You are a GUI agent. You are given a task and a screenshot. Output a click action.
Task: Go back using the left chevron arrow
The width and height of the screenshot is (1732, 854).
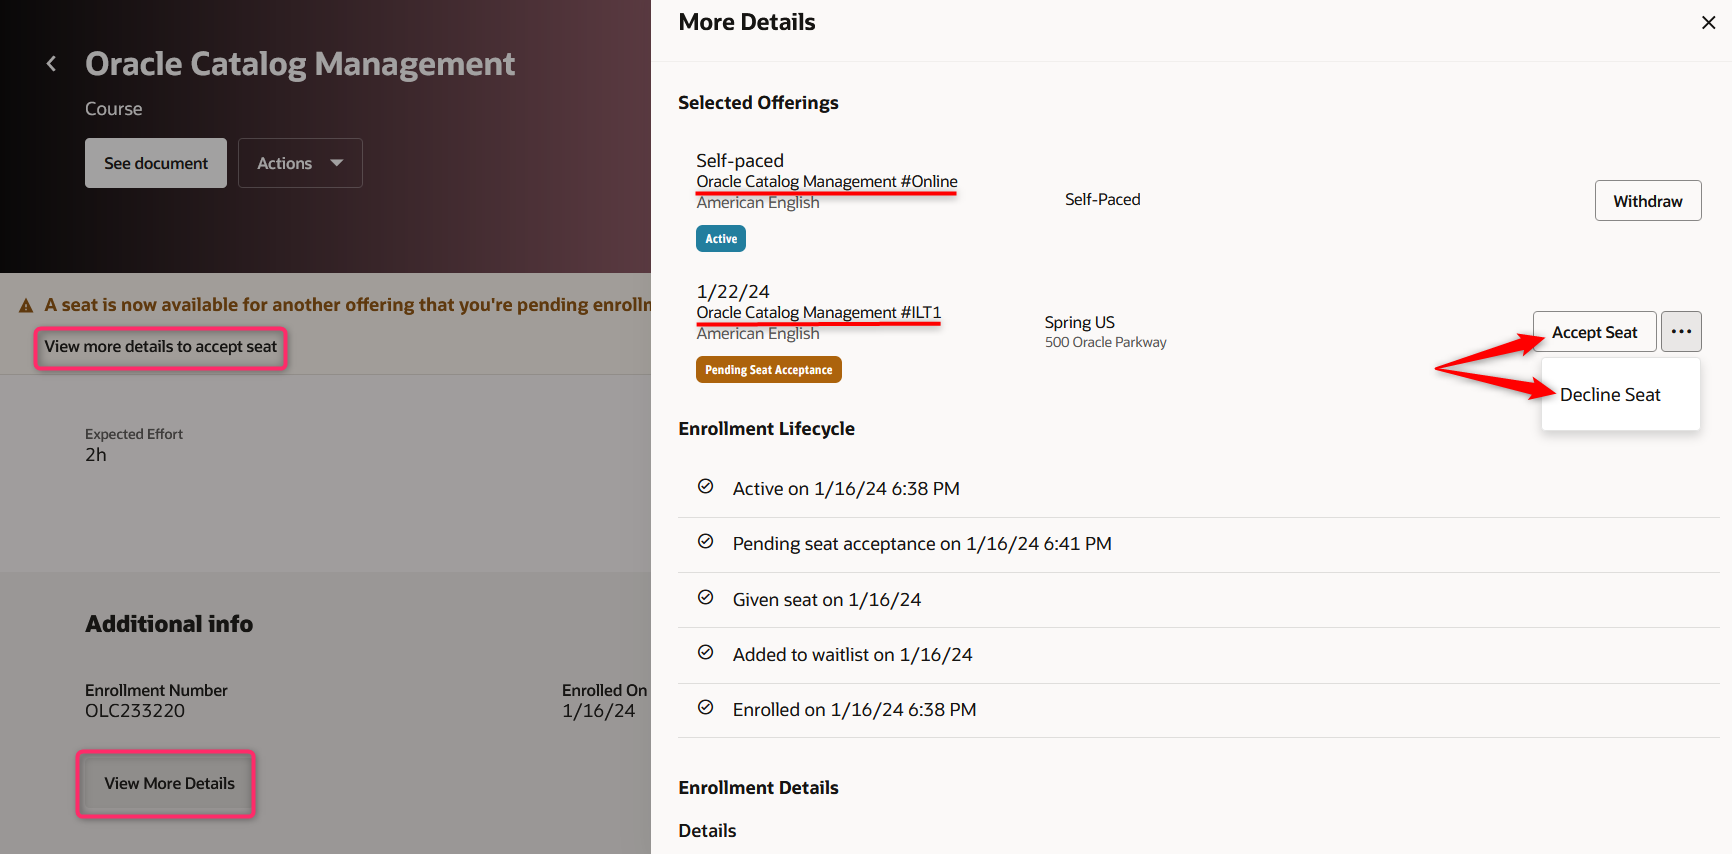click(51, 64)
